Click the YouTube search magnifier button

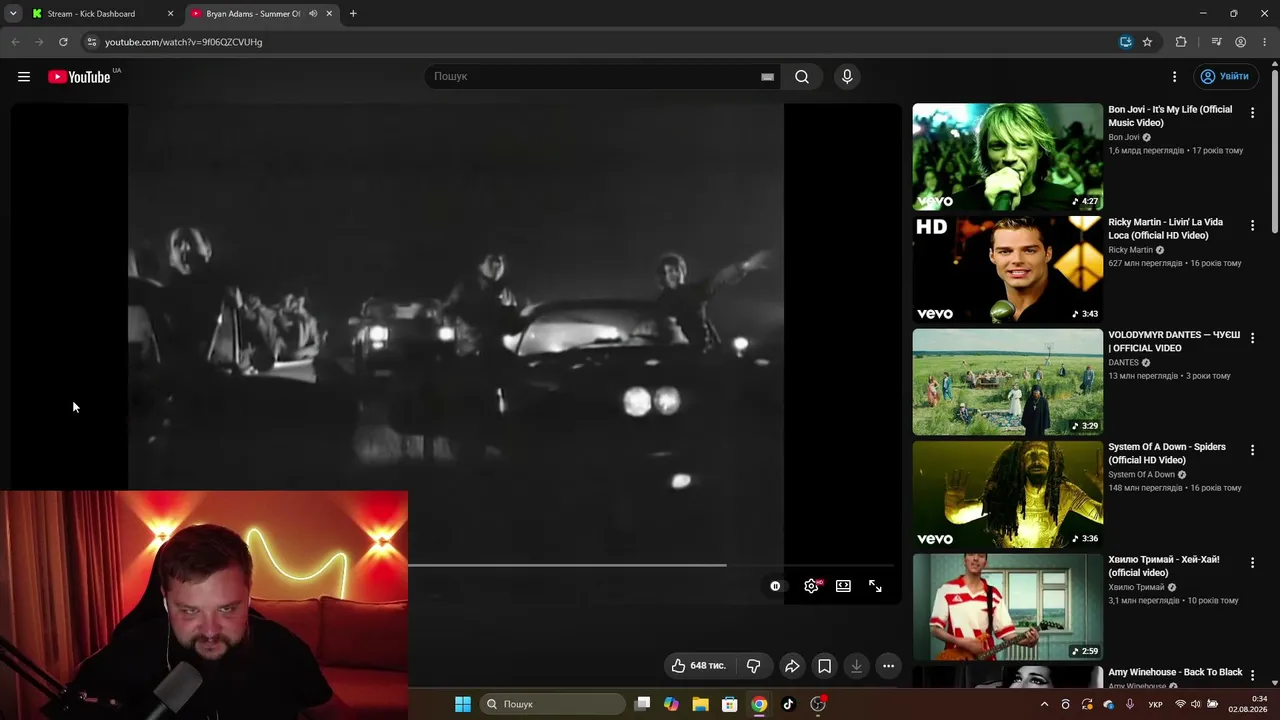point(802,77)
